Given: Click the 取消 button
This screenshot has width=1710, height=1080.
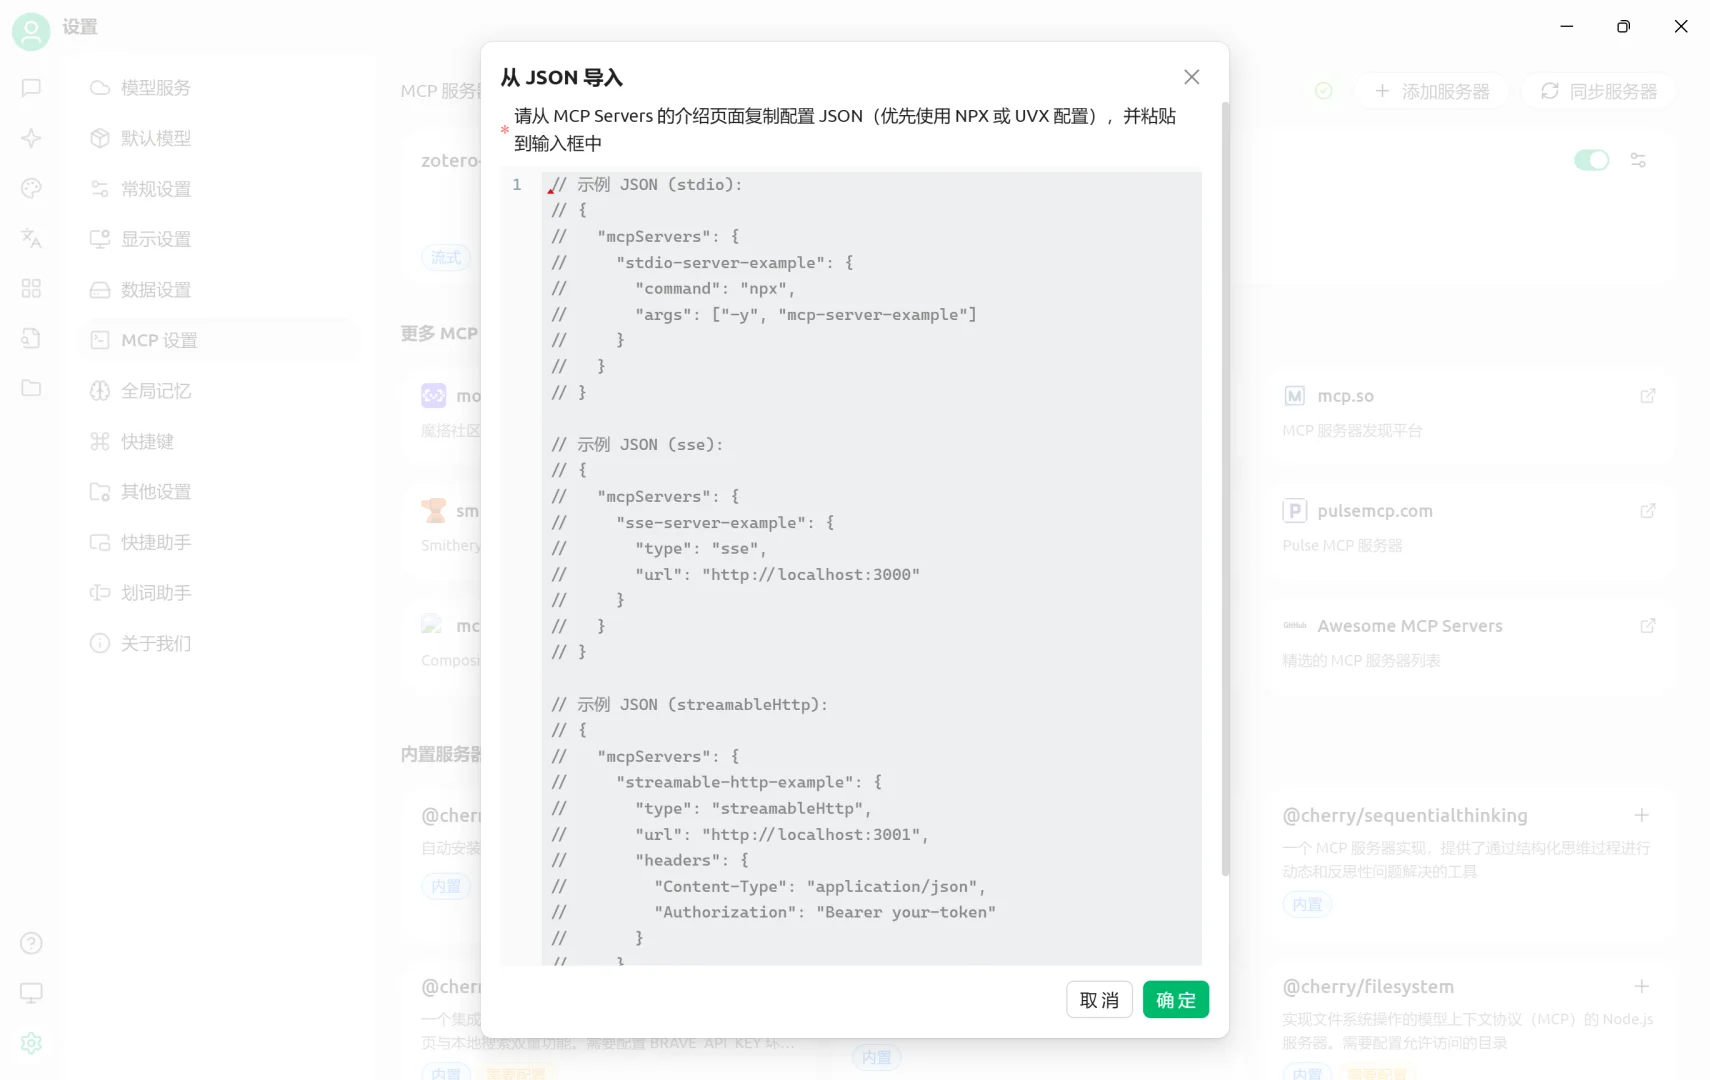Looking at the screenshot, I should coord(1099,1000).
